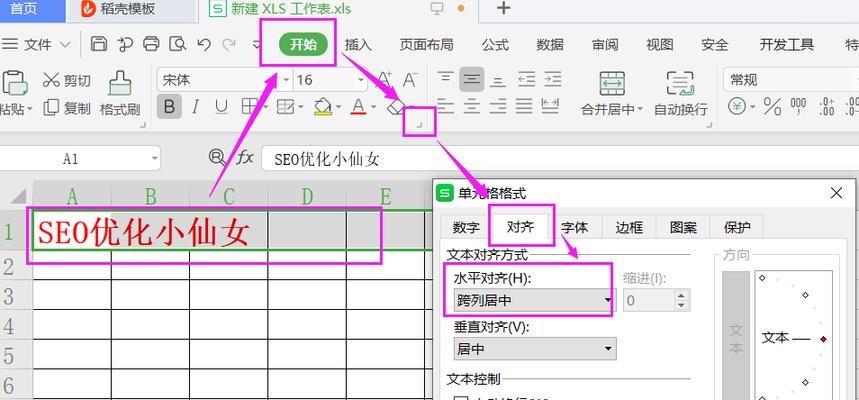Toggle Italic formatting
Viewport: 859px width, 400px height.
point(195,106)
